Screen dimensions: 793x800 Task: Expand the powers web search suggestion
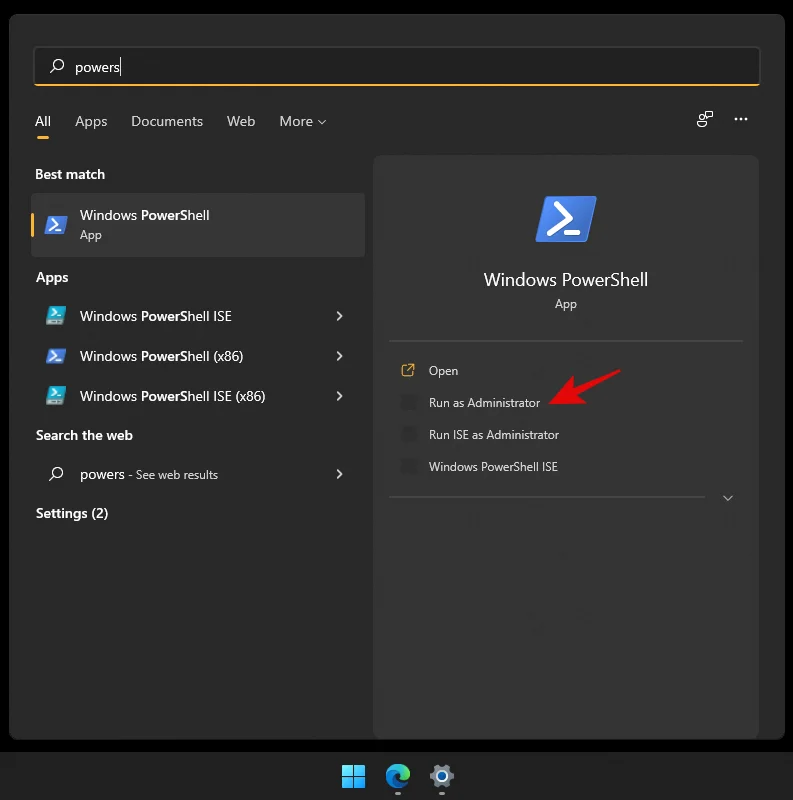339,474
